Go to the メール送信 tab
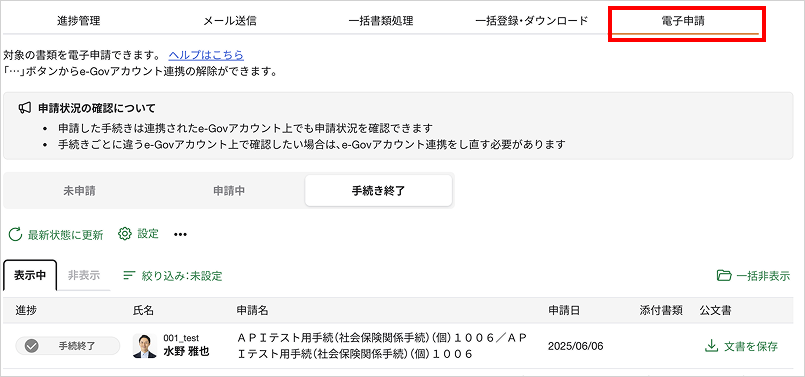Viewport: 805px width, 377px height. click(229, 21)
